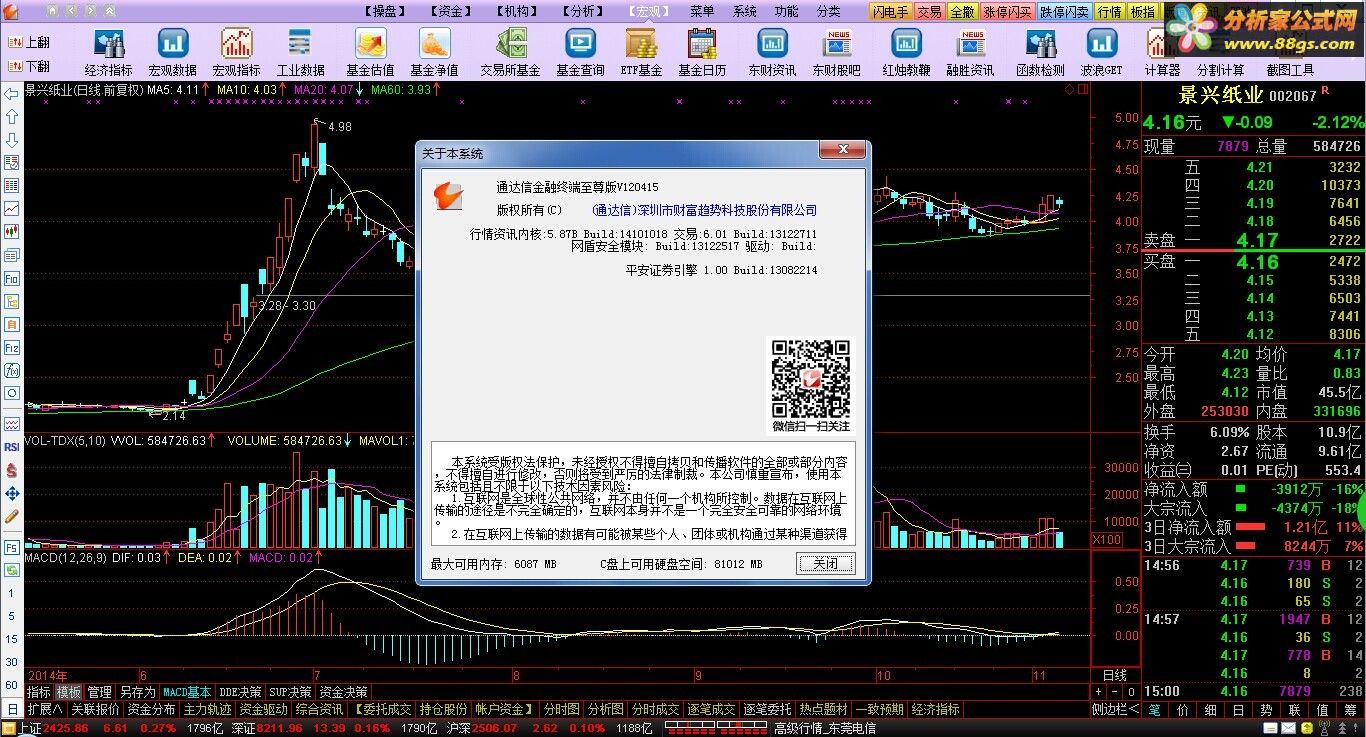Click the 跌停闪卖 button
Screen dimensions: 1366x737
(1064, 11)
